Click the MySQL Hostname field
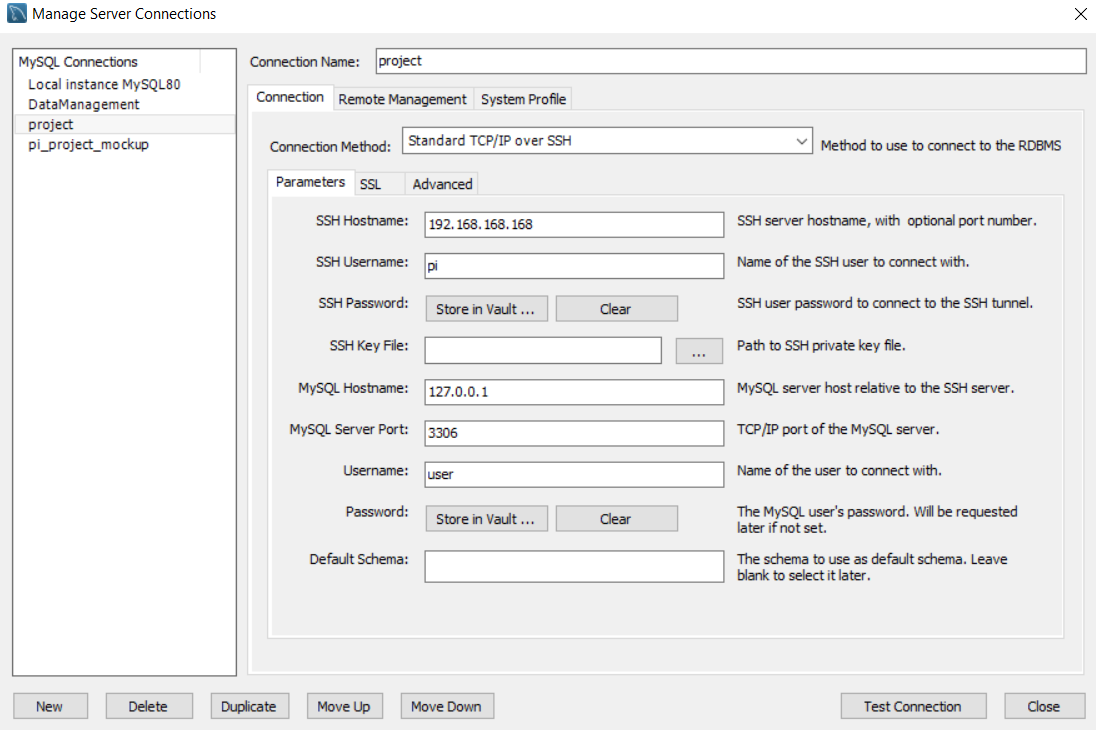This screenshot has height=730, width=1096. [574, 392]
